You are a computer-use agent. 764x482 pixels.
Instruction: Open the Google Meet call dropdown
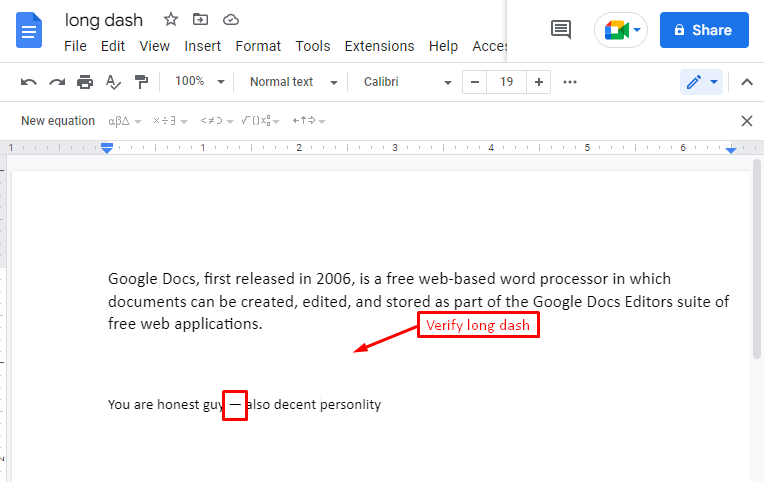(621, 30)
